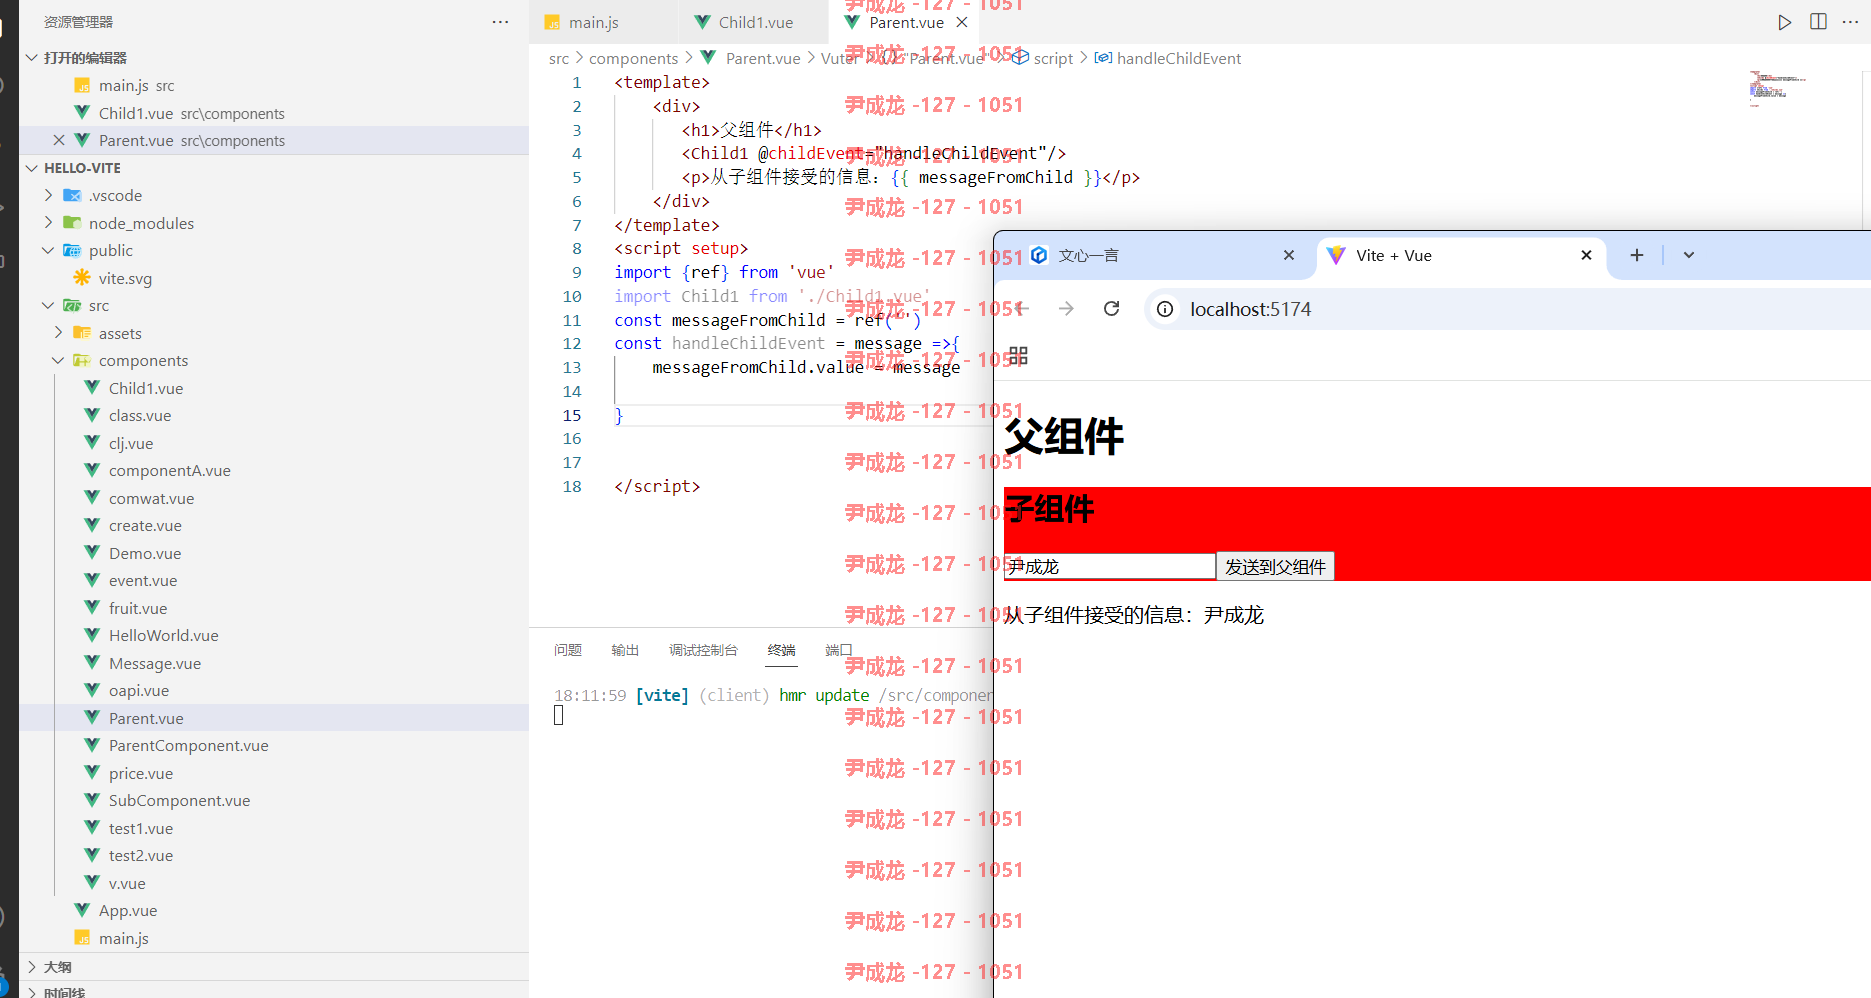Open Message.vue file
Viewport: 1871px width, 998px height.
point(155,663)
